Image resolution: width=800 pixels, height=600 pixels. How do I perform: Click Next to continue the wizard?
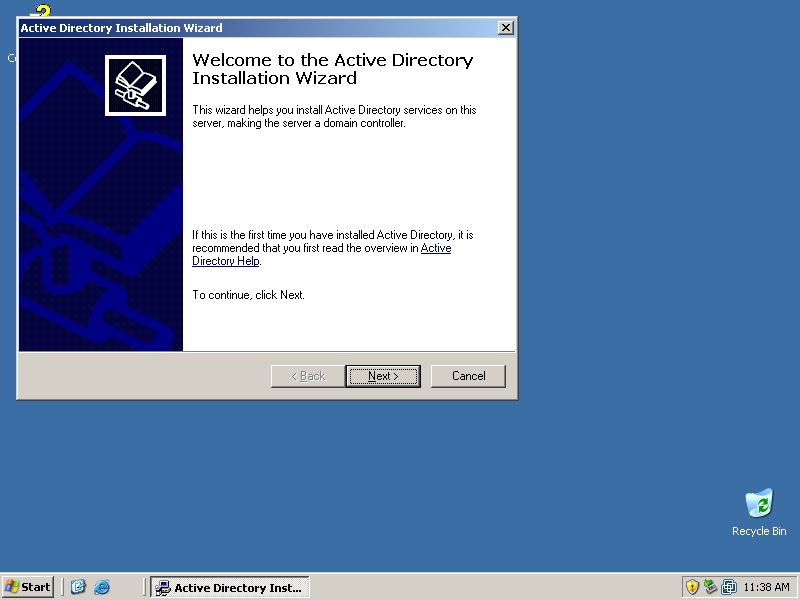383,376
